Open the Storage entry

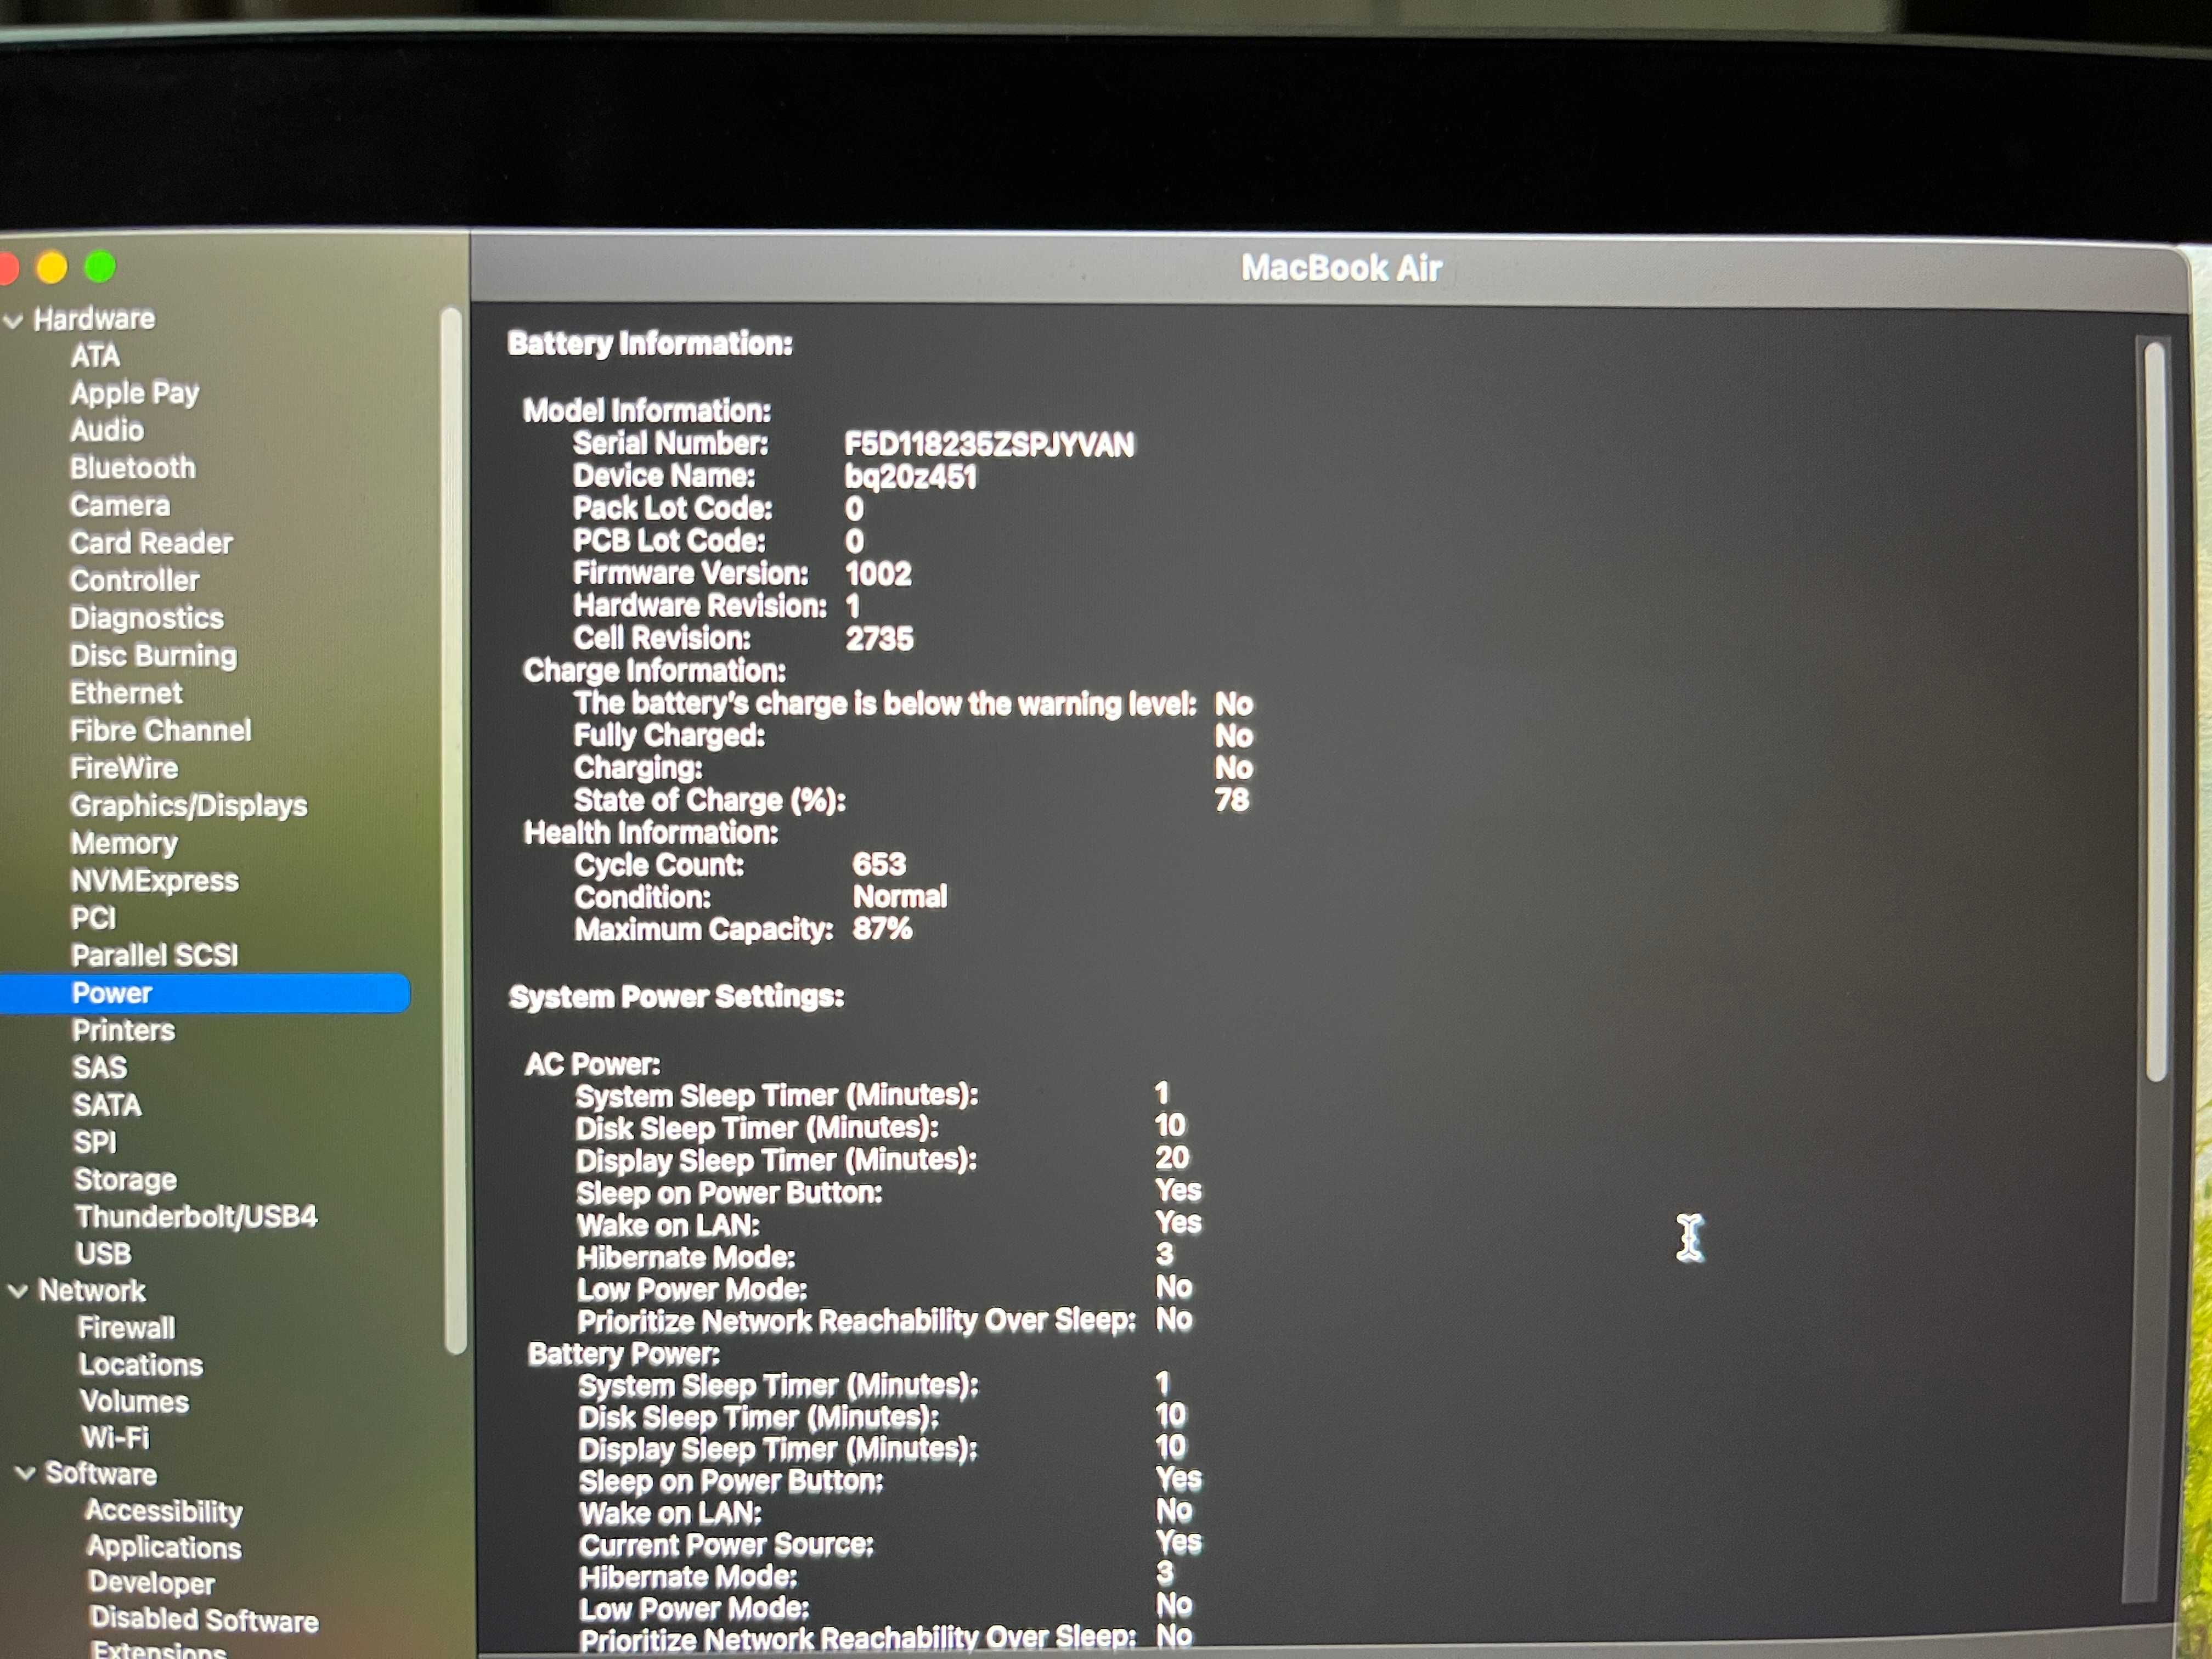pos(125,1180)
